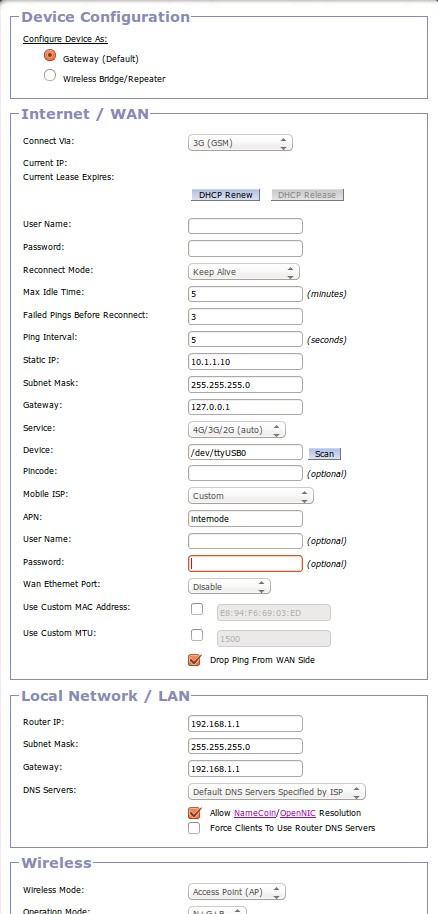Click the 'Current Lease Expires:' label

coord(68,177)
